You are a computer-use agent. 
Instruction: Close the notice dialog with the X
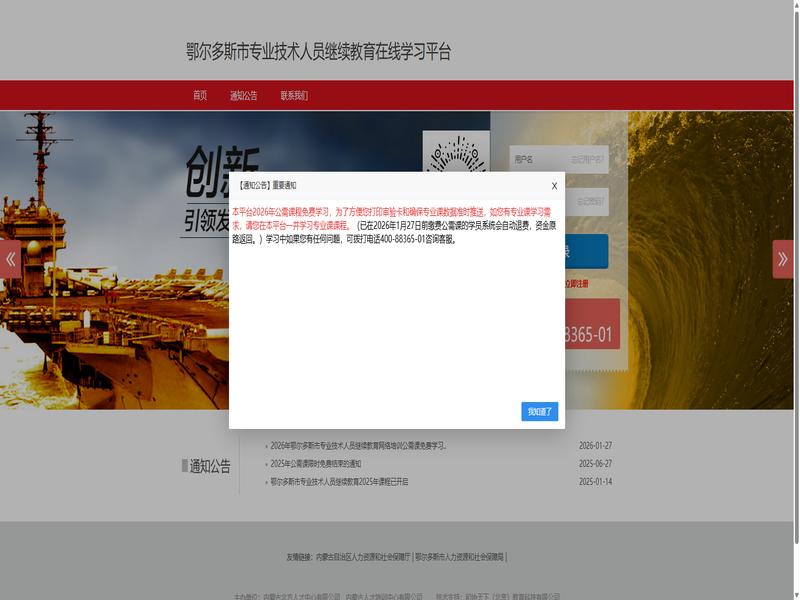tap(554, 186)
